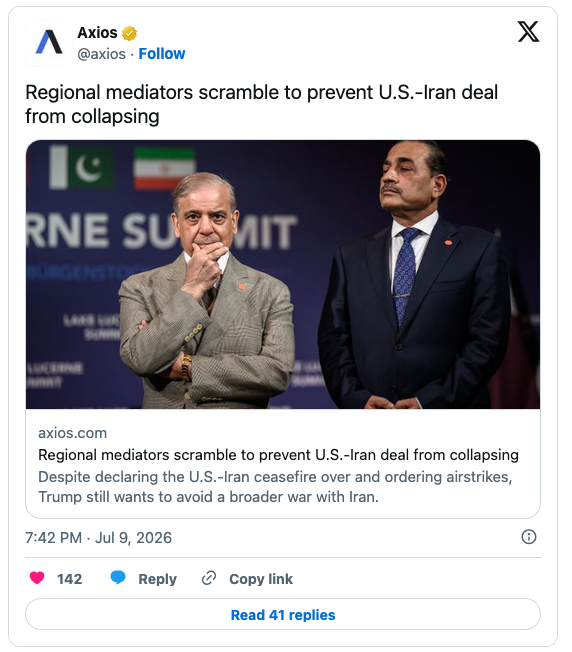Click the blue reply bubble icon

pyautogui.click(x=118, y=578)
